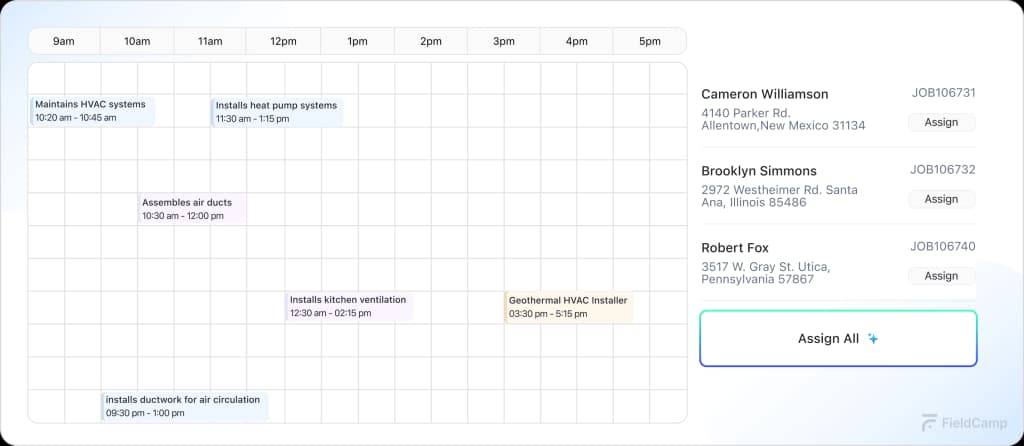Assign job to Robert Fox
The image size is (1024, 446).
(x=941, y=276)
